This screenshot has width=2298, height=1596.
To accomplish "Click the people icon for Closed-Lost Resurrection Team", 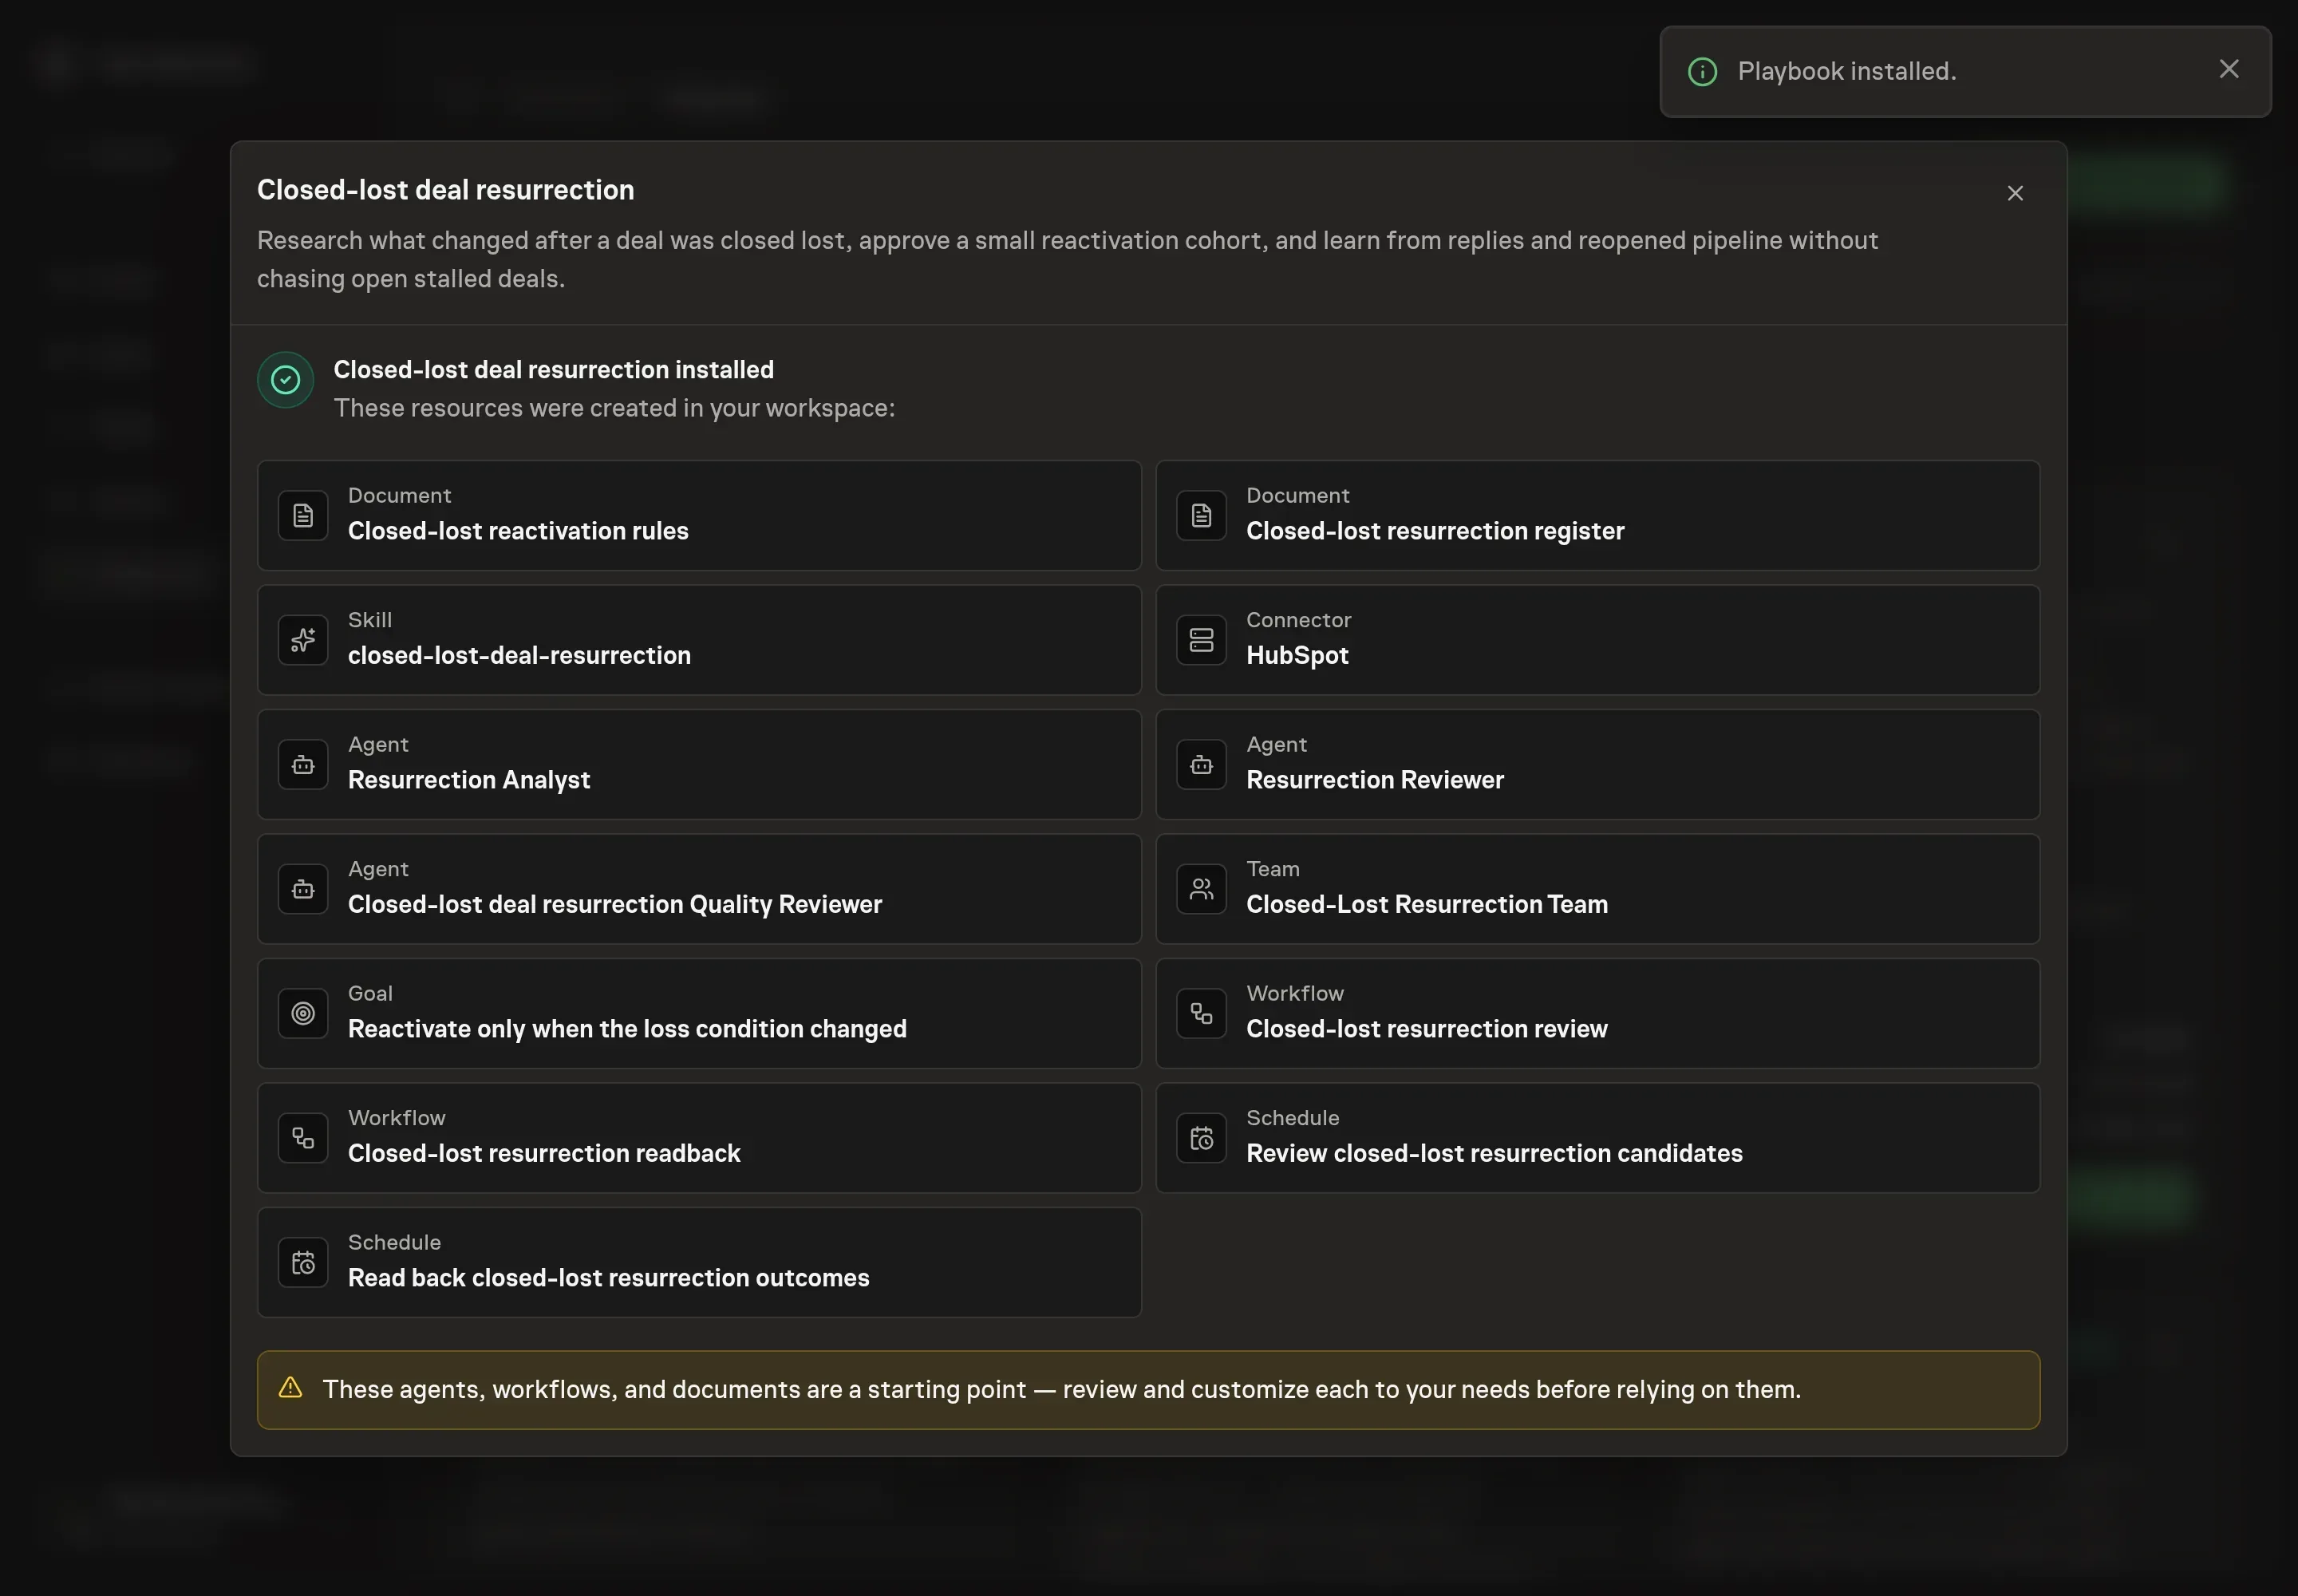I will tap(1201, 889).
